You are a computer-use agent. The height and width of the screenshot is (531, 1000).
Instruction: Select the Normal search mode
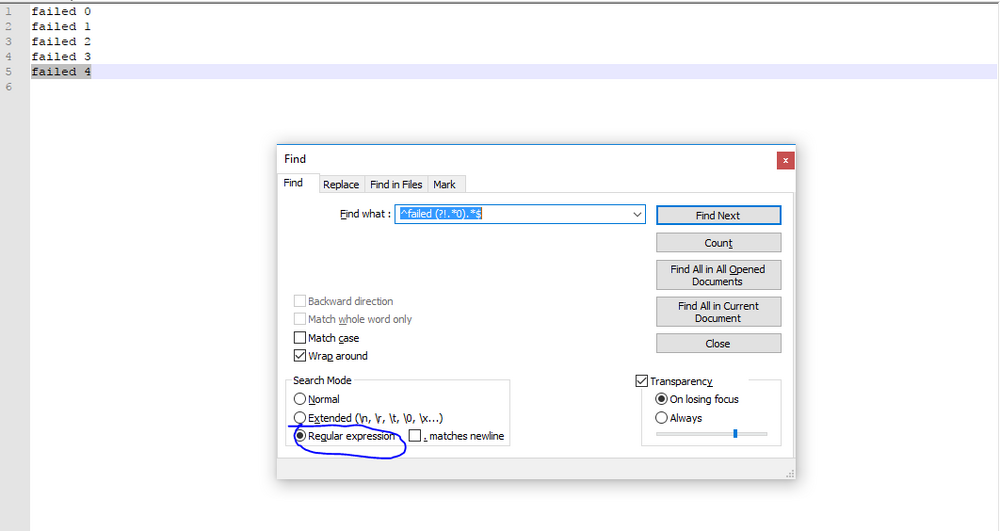click(x=300, y=399)
